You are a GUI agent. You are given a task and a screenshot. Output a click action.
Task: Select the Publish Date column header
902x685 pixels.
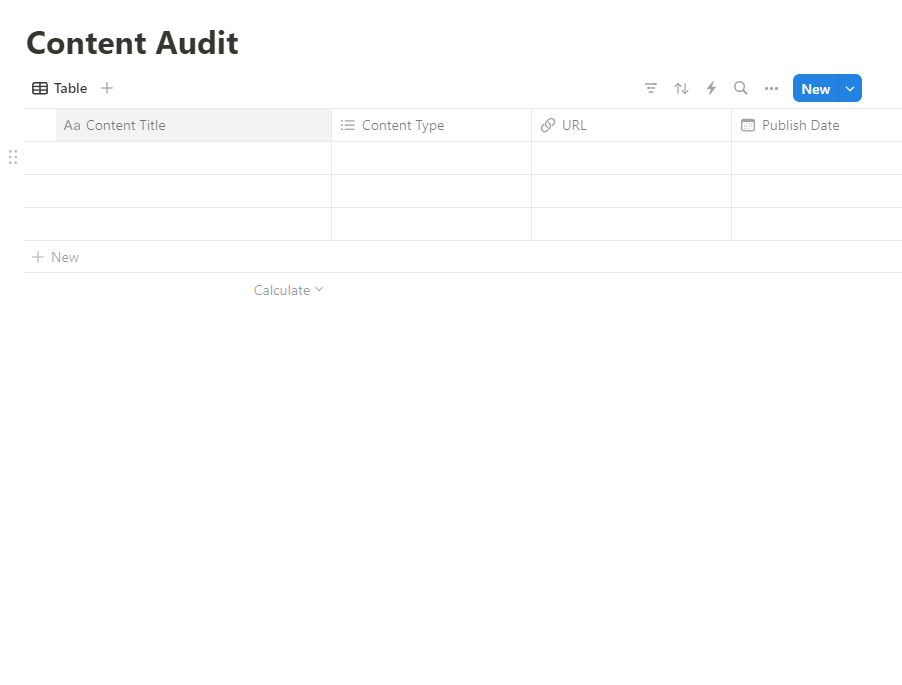pos(799,125)
